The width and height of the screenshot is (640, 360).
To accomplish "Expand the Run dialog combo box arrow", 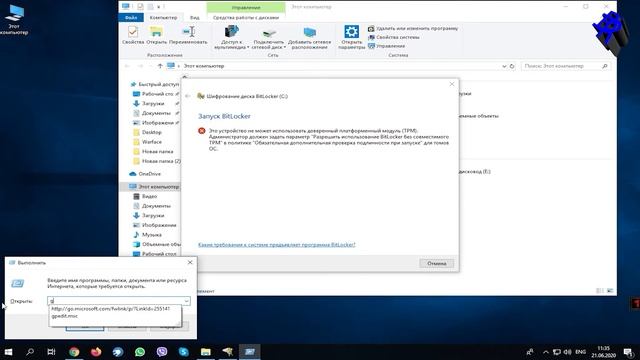I will (187, 301).
